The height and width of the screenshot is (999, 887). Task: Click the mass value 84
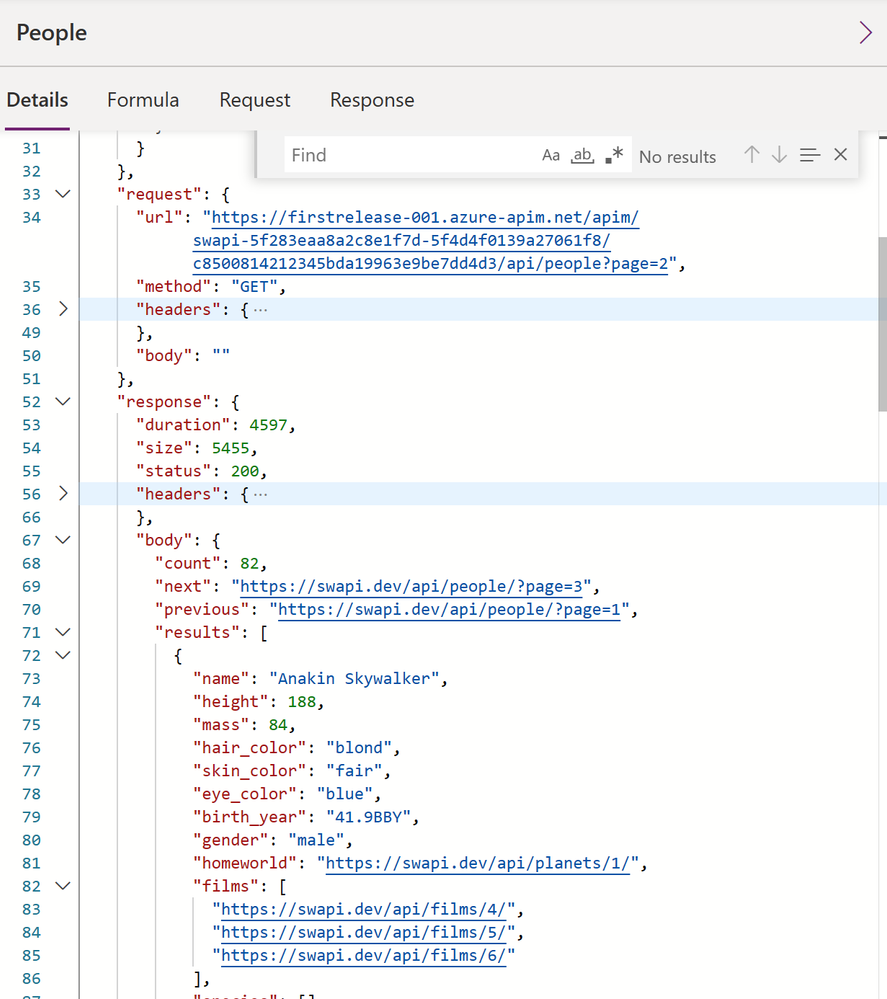tap(278, 724)
